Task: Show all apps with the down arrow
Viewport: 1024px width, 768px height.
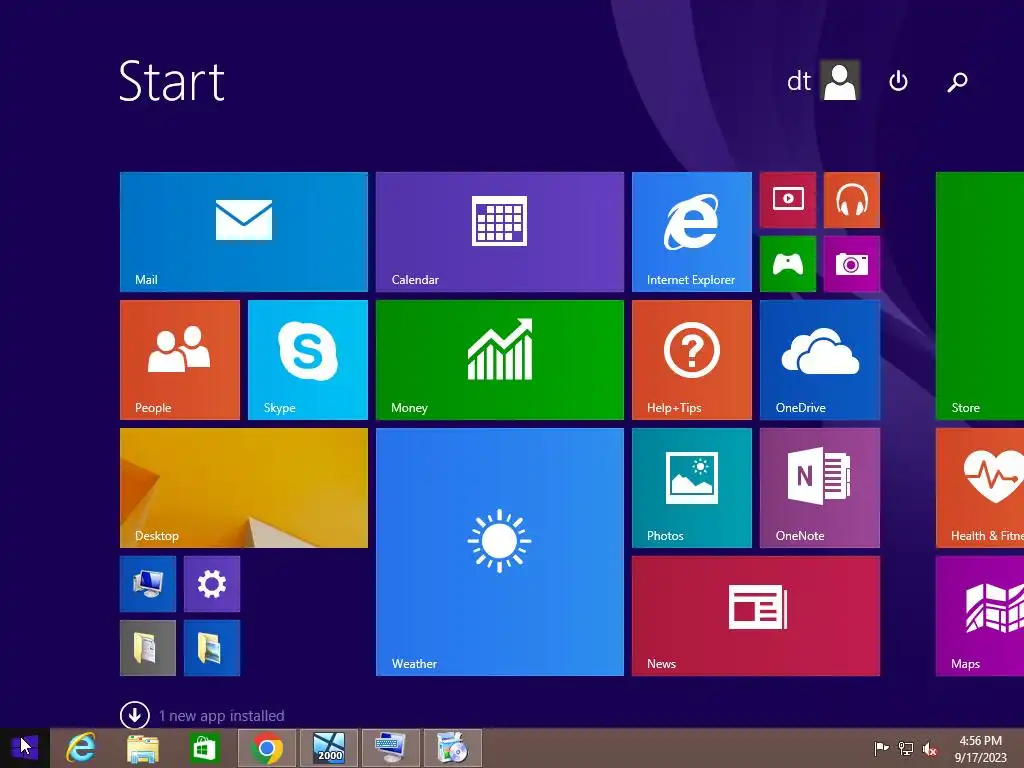Action: click(x=135, y=715)
